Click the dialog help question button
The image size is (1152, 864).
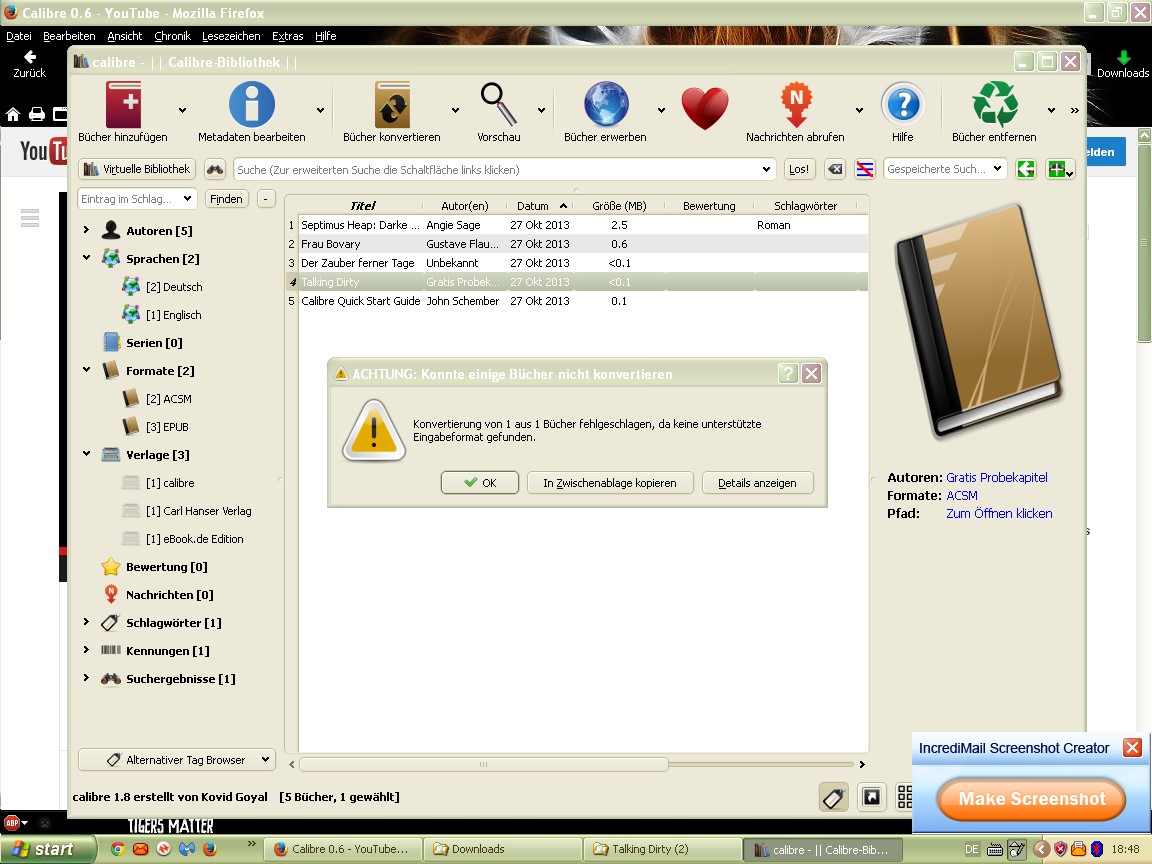tap(788, 374)
